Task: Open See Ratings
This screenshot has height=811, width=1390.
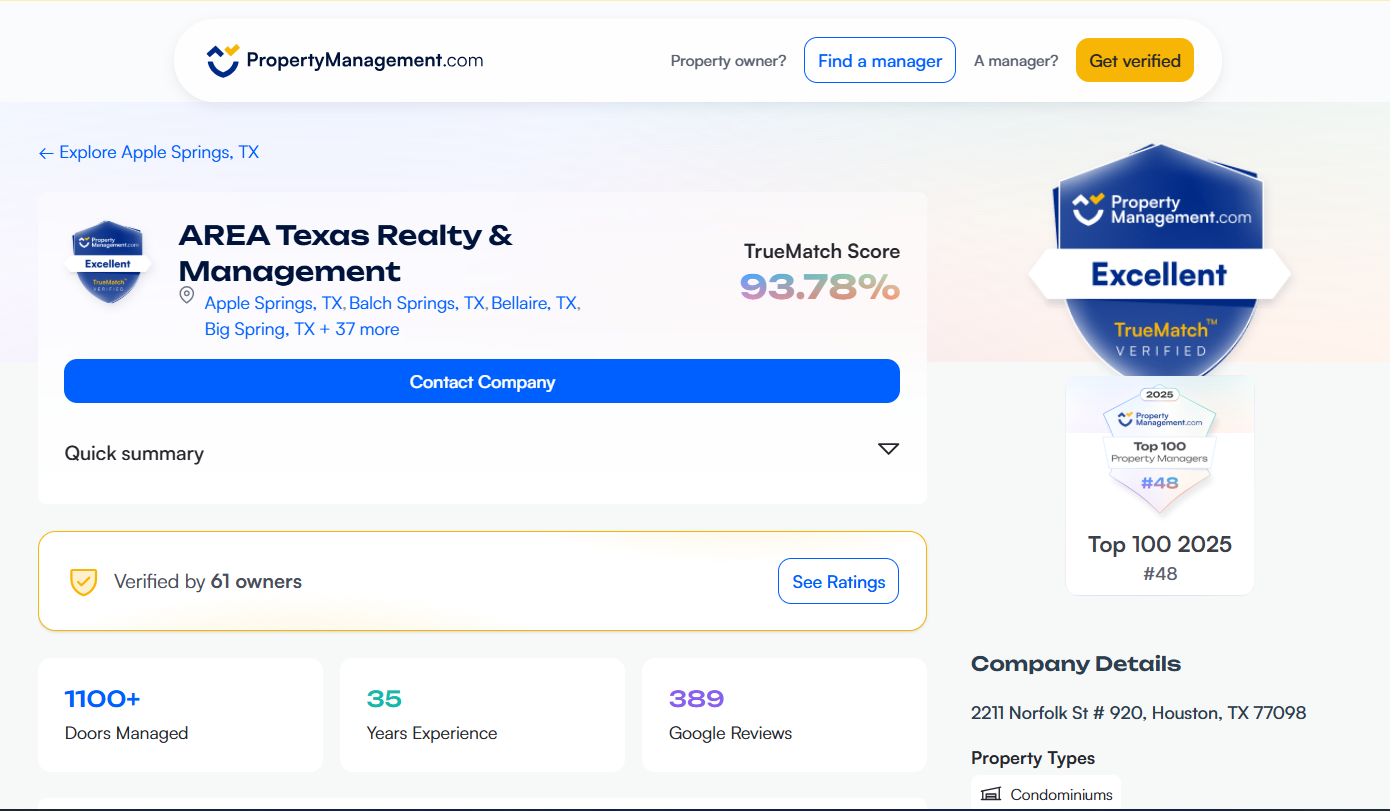Action: coord(838,581)
